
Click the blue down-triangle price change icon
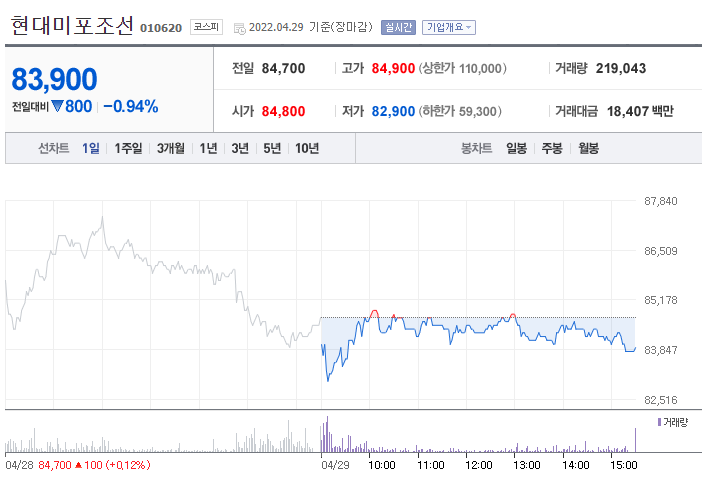pos(57,106)
